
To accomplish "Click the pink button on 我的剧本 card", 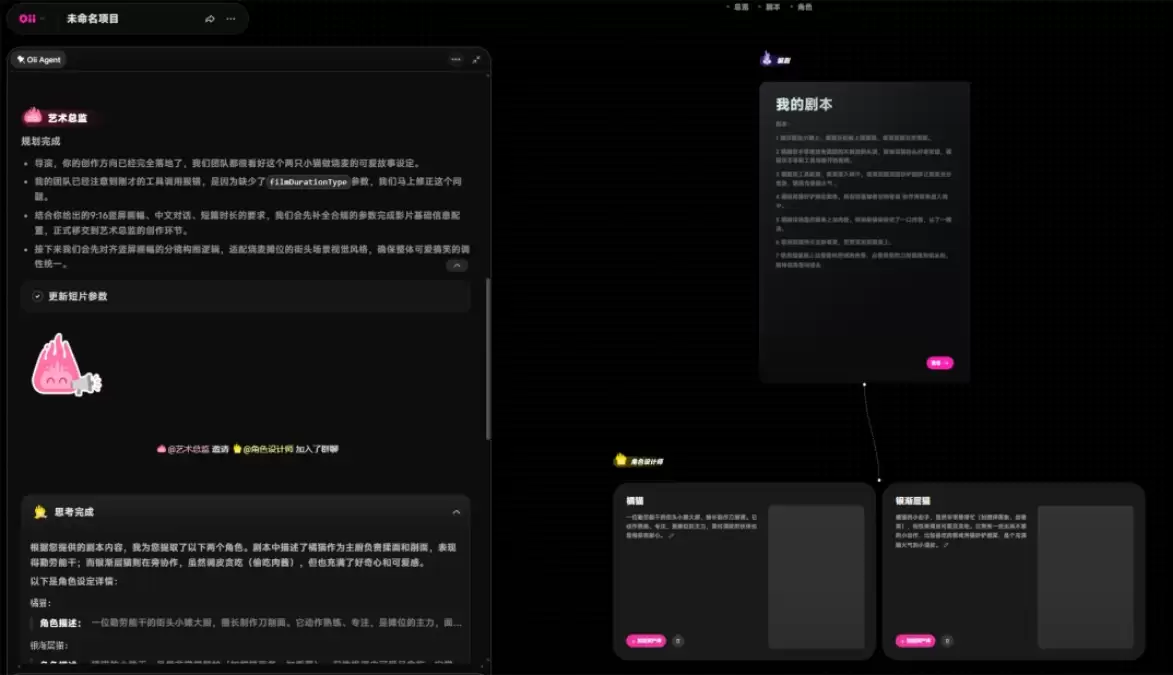I will pos(940,363).
